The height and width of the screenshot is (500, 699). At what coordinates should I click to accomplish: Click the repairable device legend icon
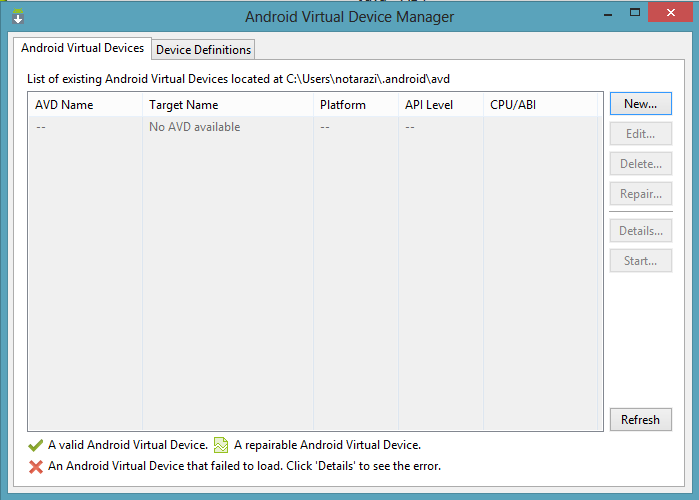221,445
